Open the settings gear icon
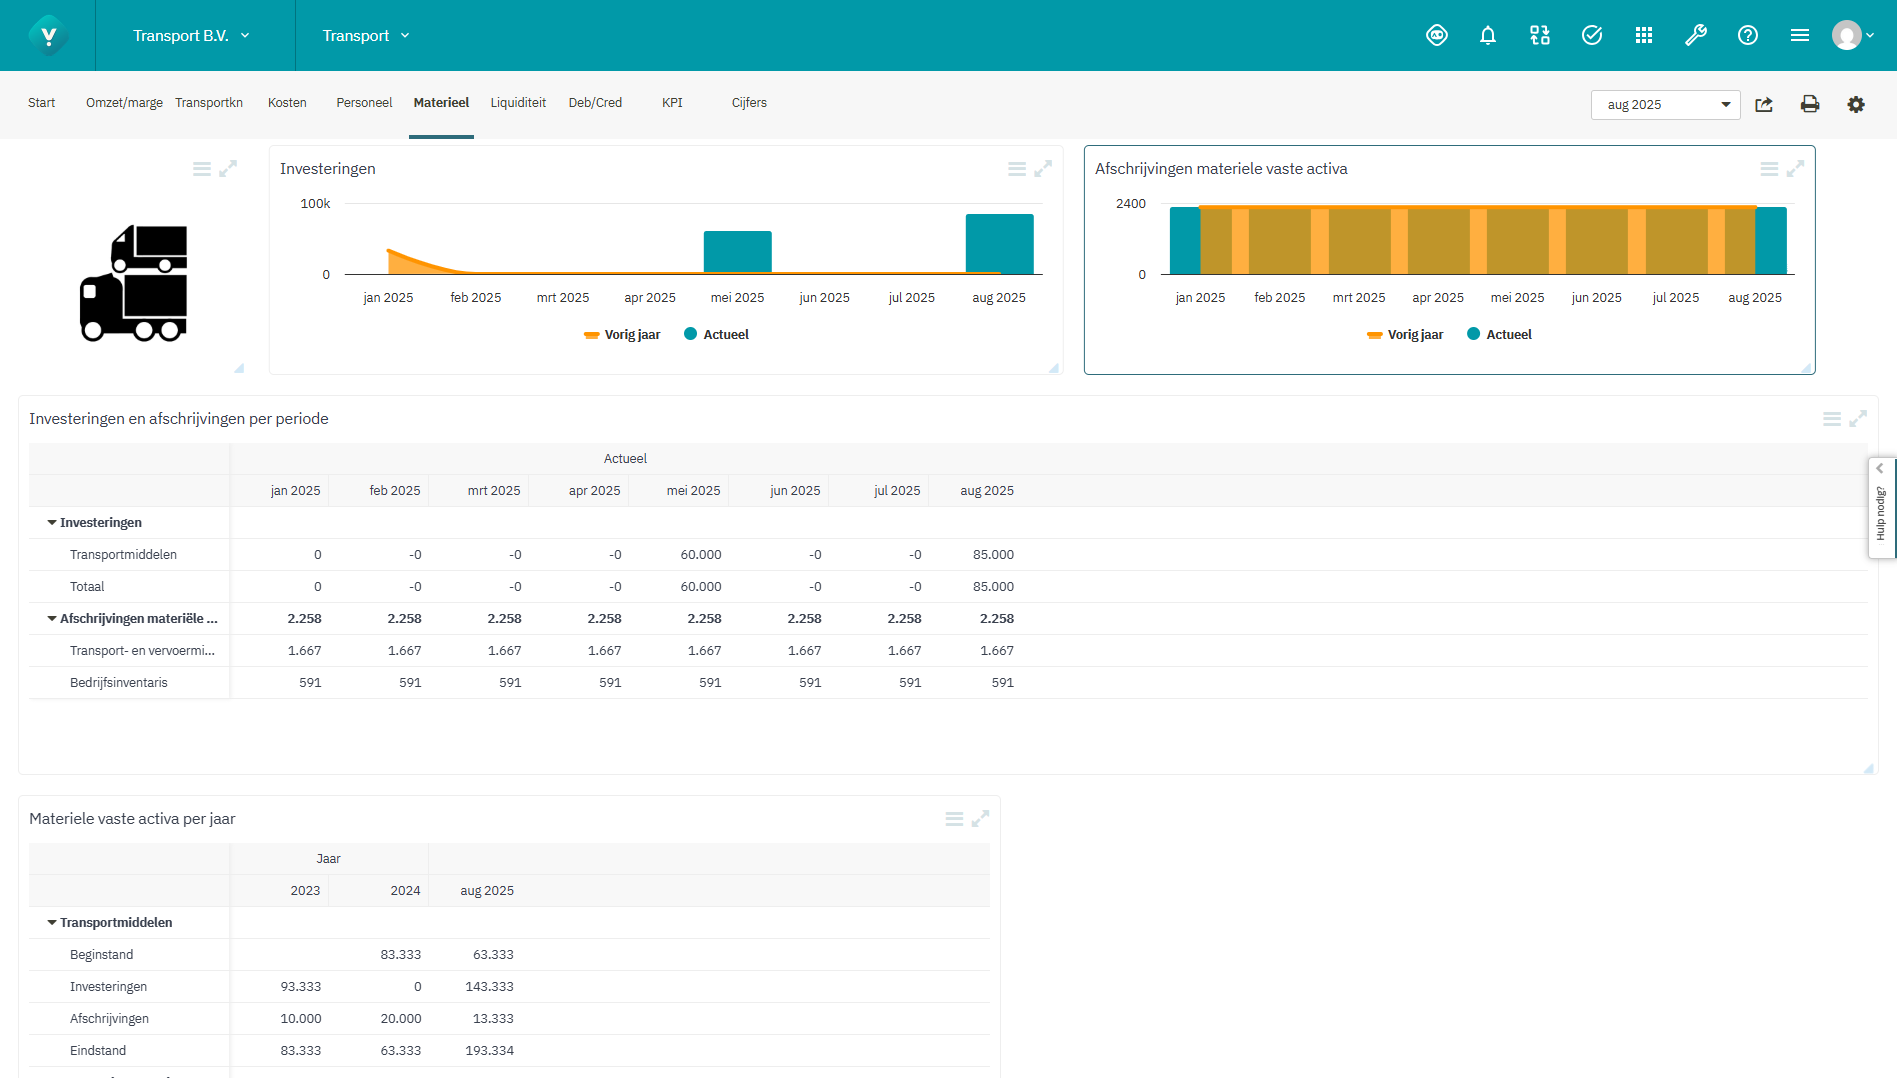This screenshot has width=1897, height=1078. [x=1856, y=104]
